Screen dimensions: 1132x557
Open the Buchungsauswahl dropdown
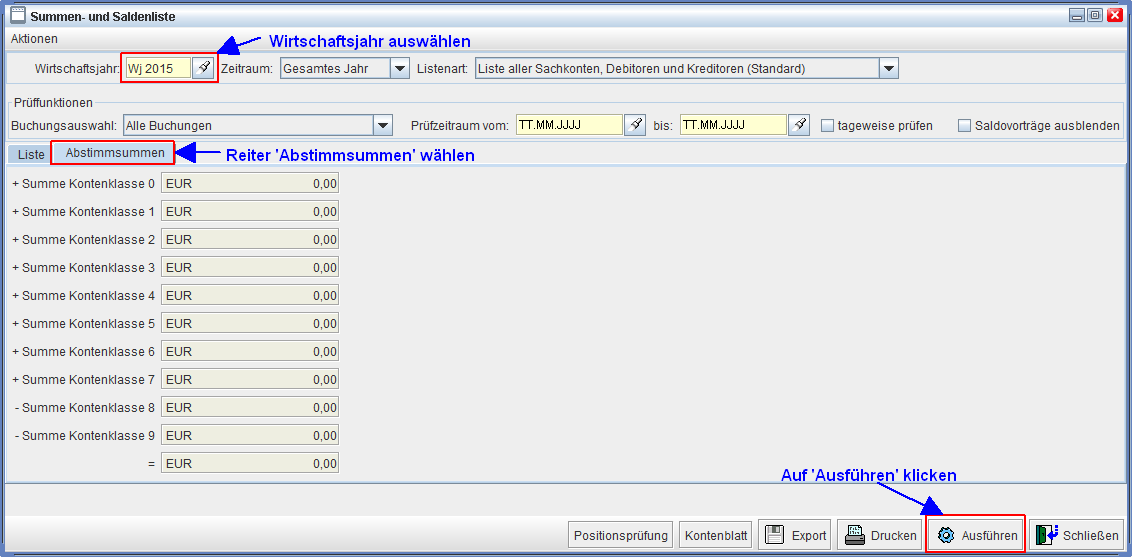coord(382,125)
